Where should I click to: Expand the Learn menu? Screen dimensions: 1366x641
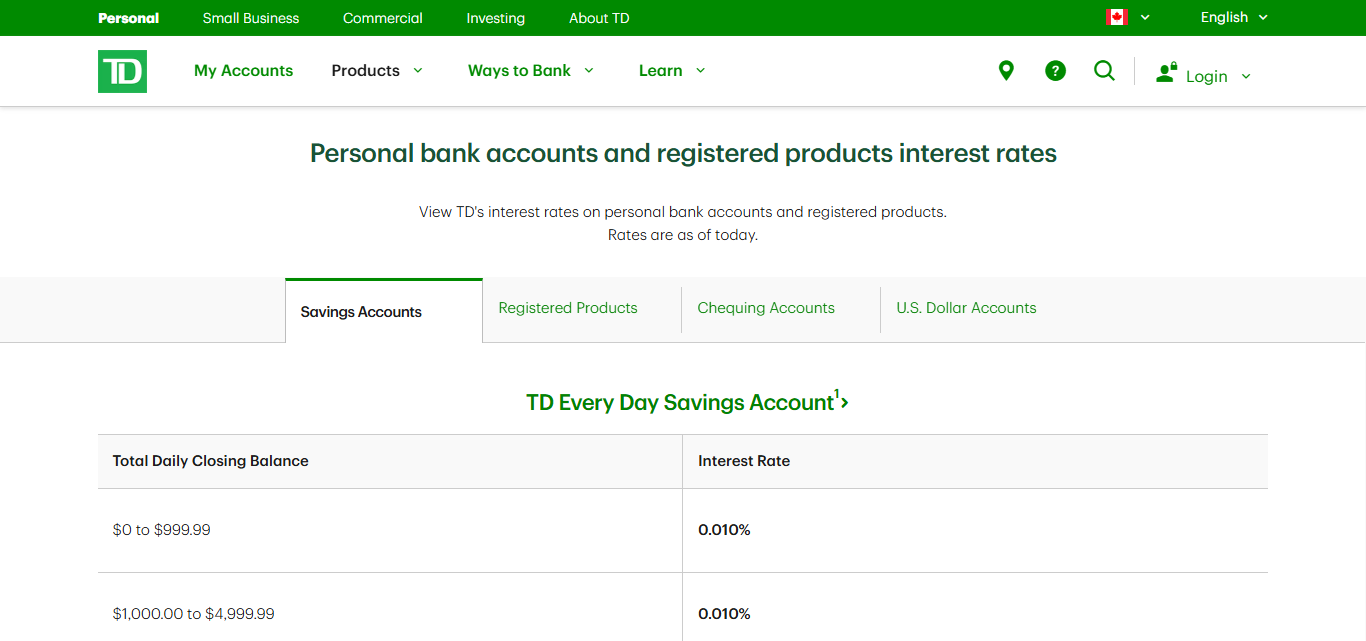tap(672, 70)
